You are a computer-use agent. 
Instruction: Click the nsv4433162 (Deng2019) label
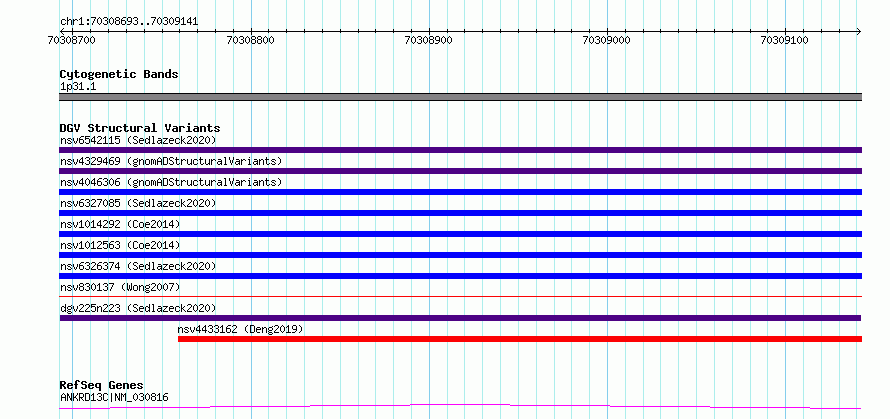(x=240, y=329)
